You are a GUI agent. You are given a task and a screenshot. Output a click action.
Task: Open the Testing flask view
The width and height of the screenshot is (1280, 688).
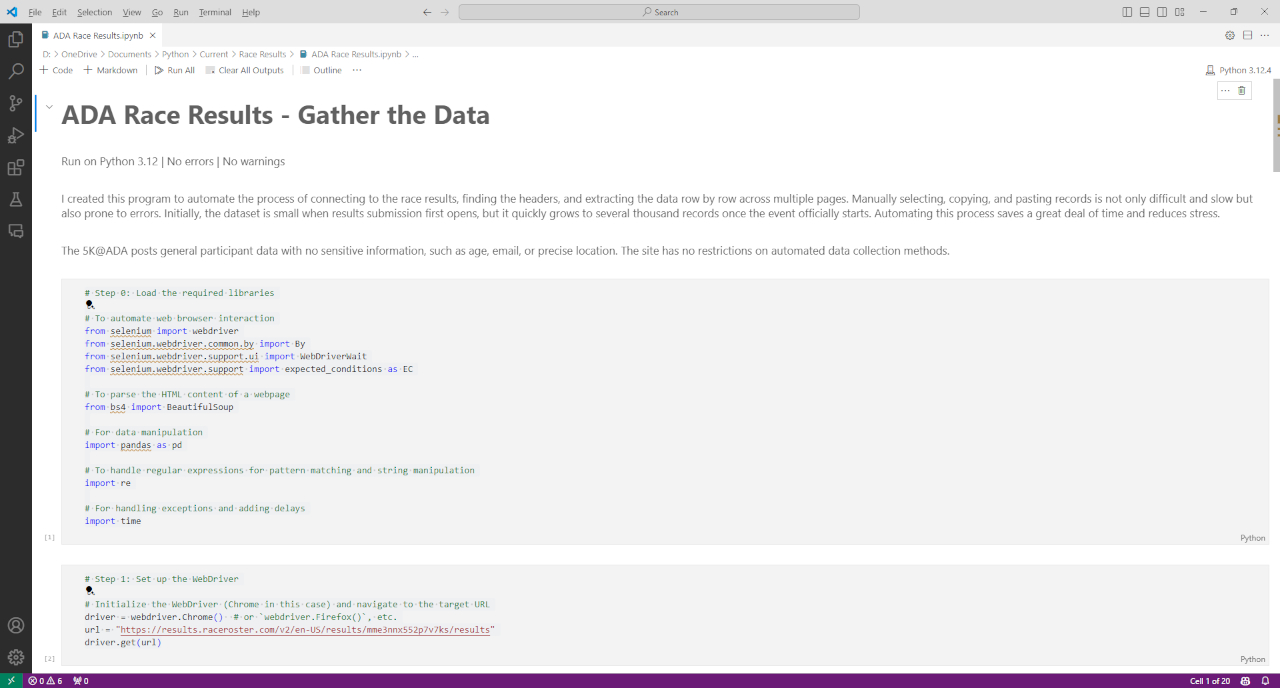[x=15, y=199]
